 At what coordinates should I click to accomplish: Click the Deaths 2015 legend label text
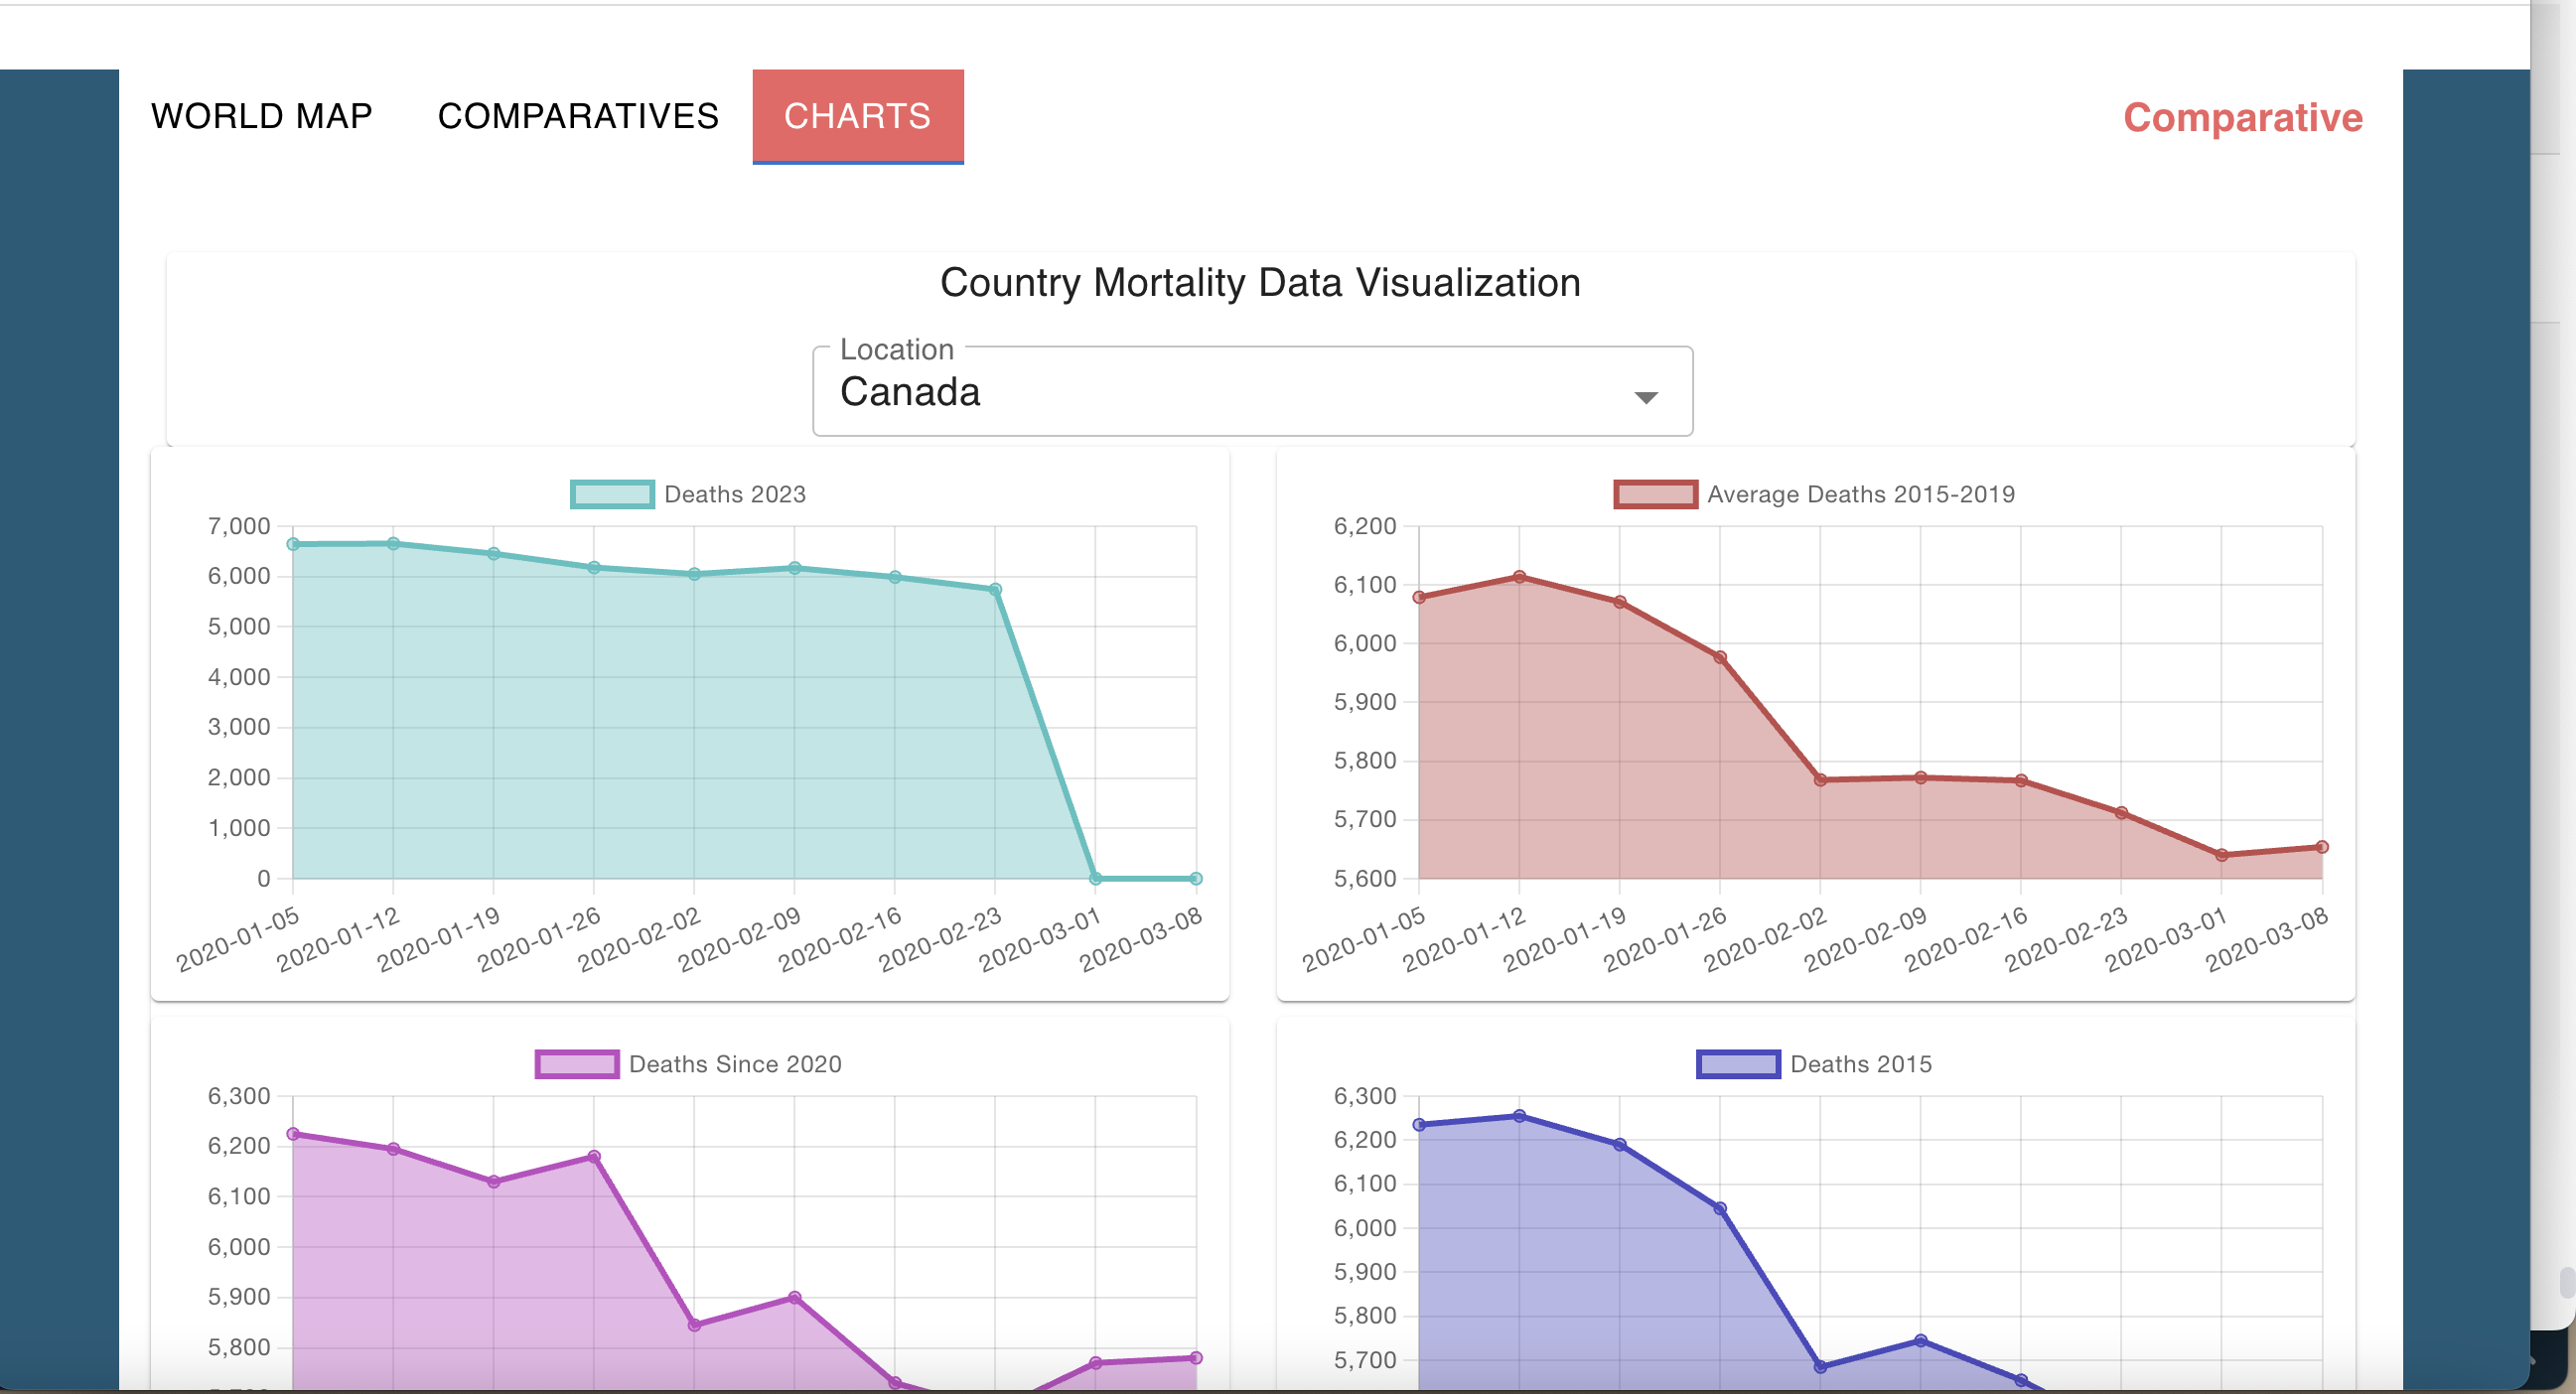click(x=1860, y=1064)
